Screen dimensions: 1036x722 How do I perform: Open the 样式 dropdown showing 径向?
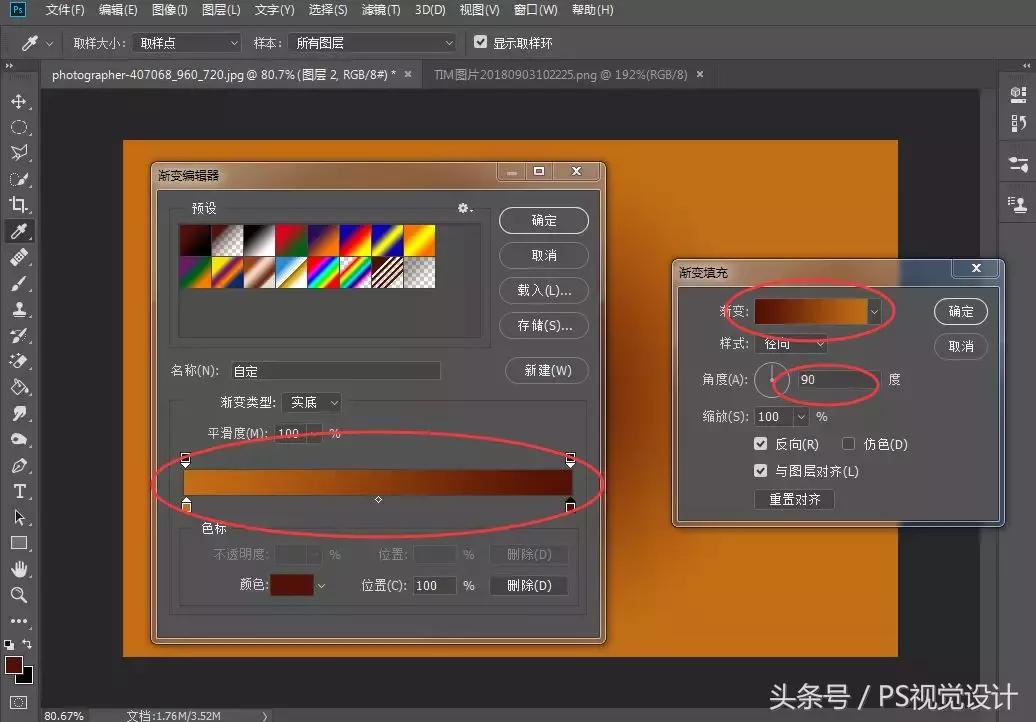[790, 343]
